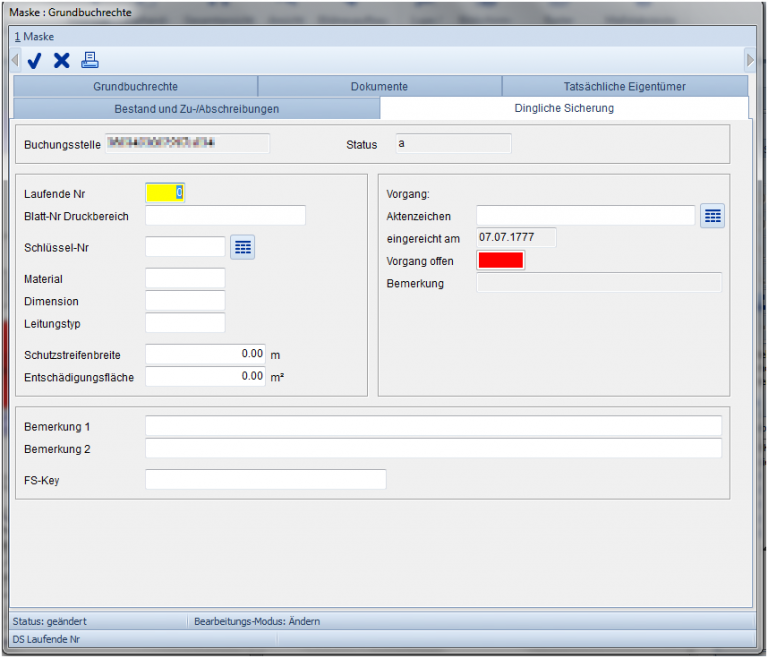Image resolution: width=768 pixels, height=658 pixels.
Task: Switch to the Dokumente tab
Action: click(x=379, y=87)
